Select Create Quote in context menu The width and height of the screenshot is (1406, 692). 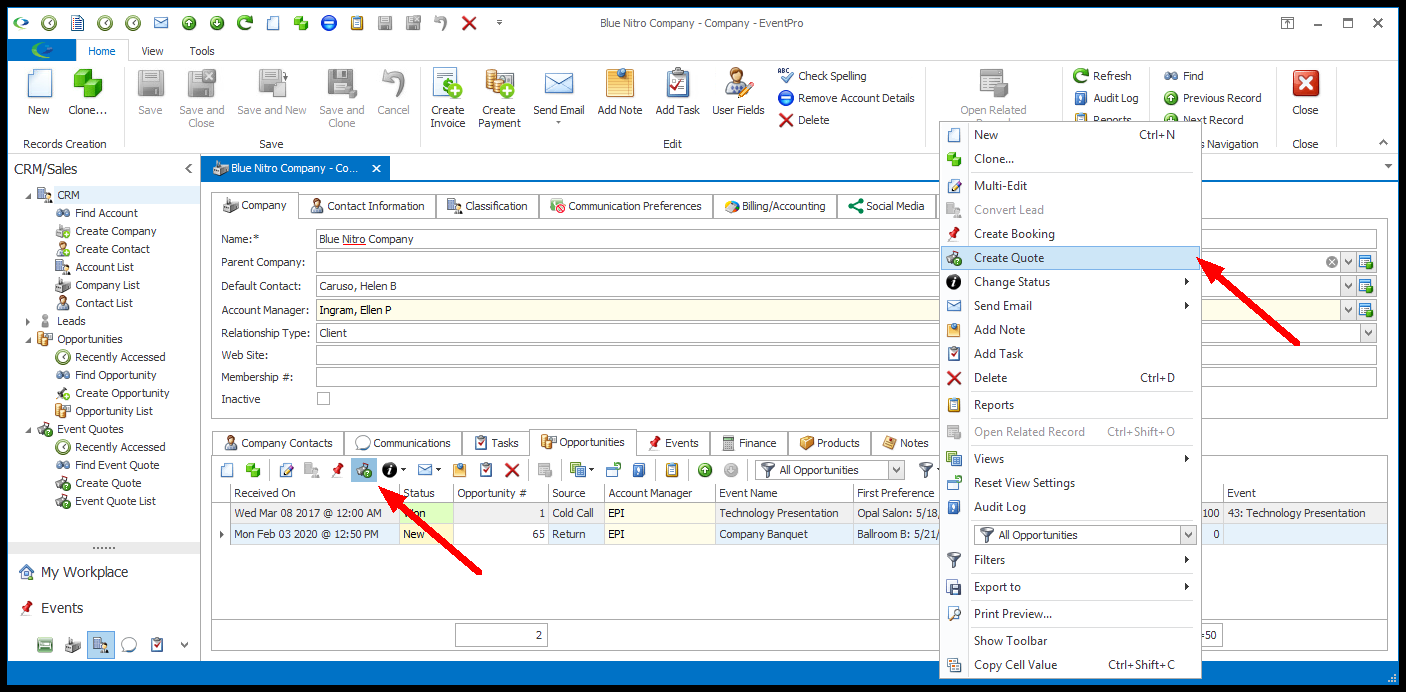[x=1070, y=258]
